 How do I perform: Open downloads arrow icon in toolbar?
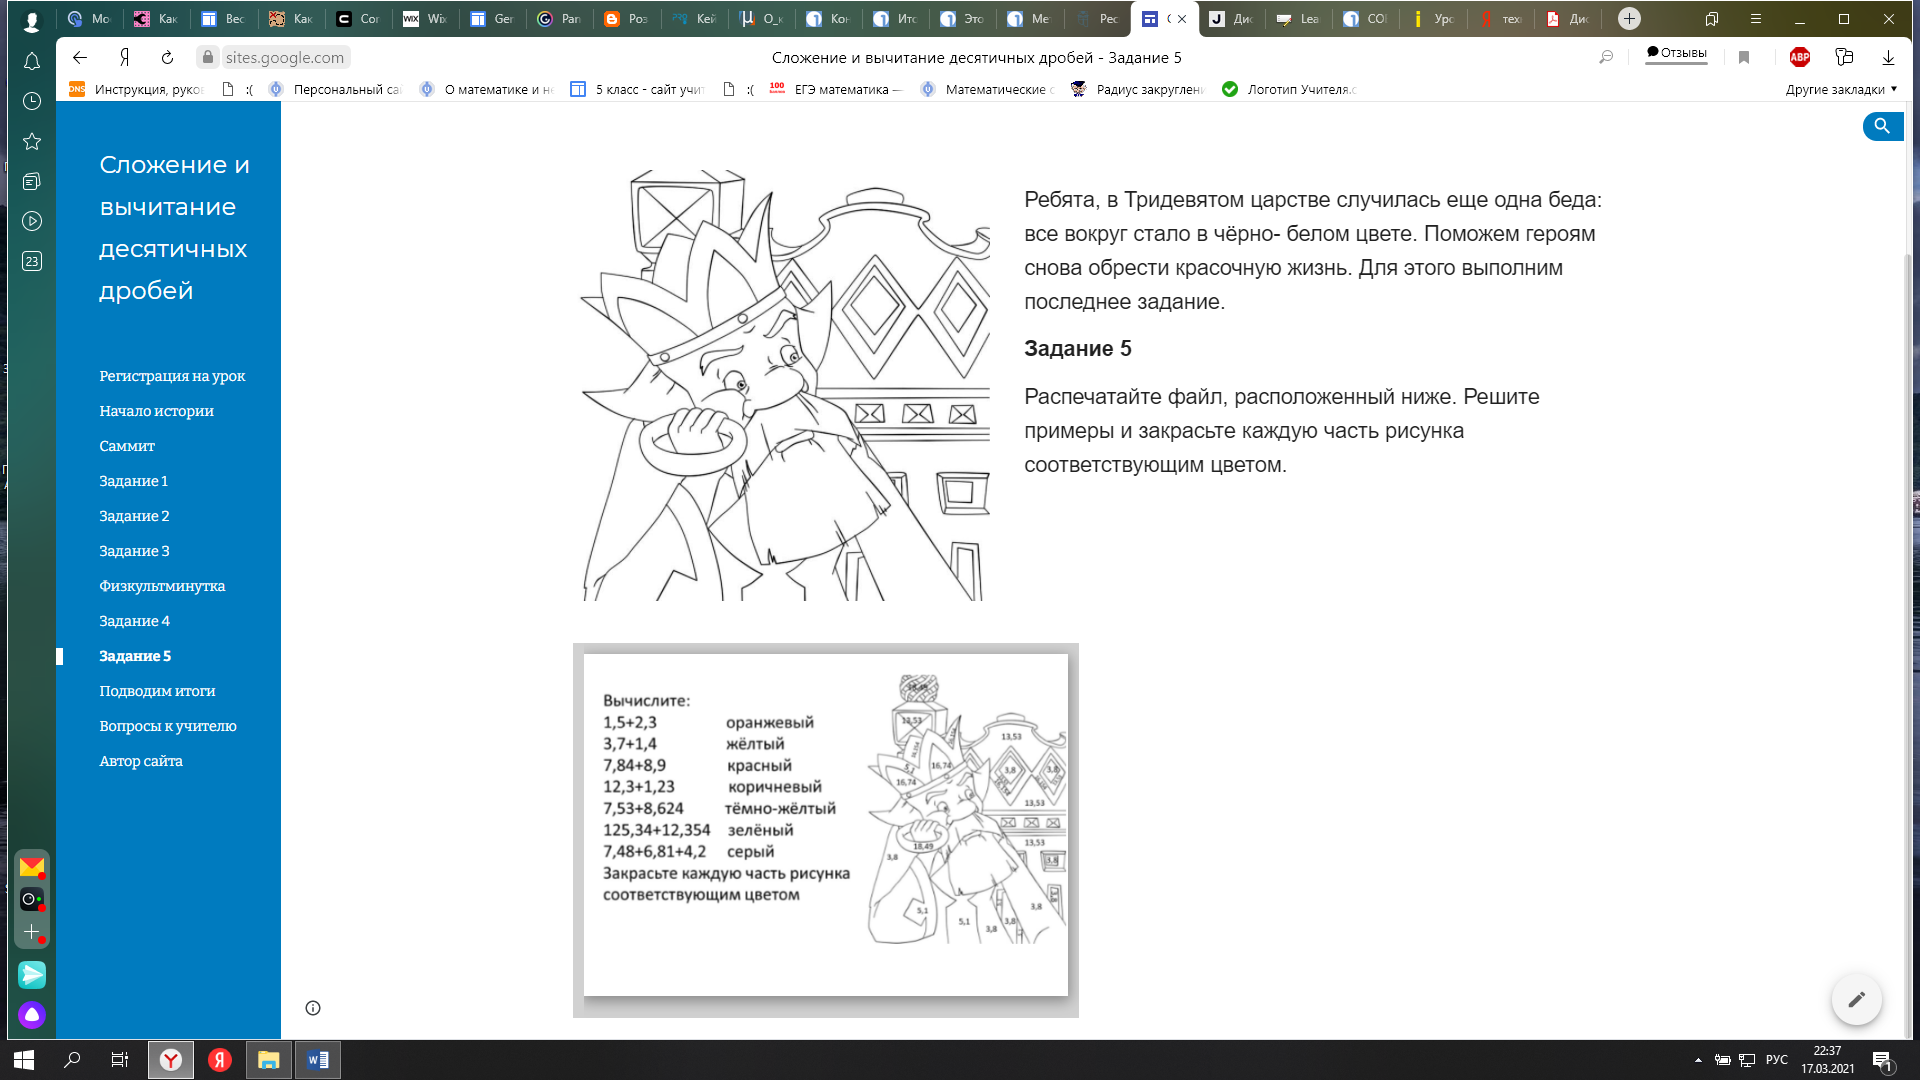point(1888,58)
